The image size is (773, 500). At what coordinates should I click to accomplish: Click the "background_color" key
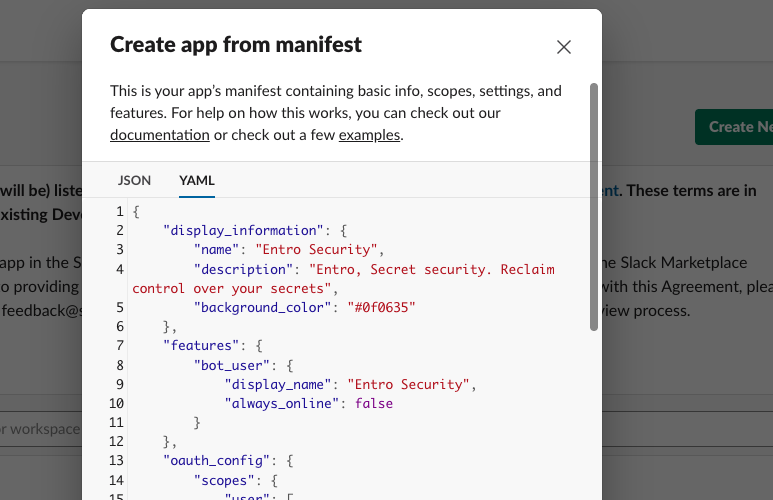[x=262, y=308]
